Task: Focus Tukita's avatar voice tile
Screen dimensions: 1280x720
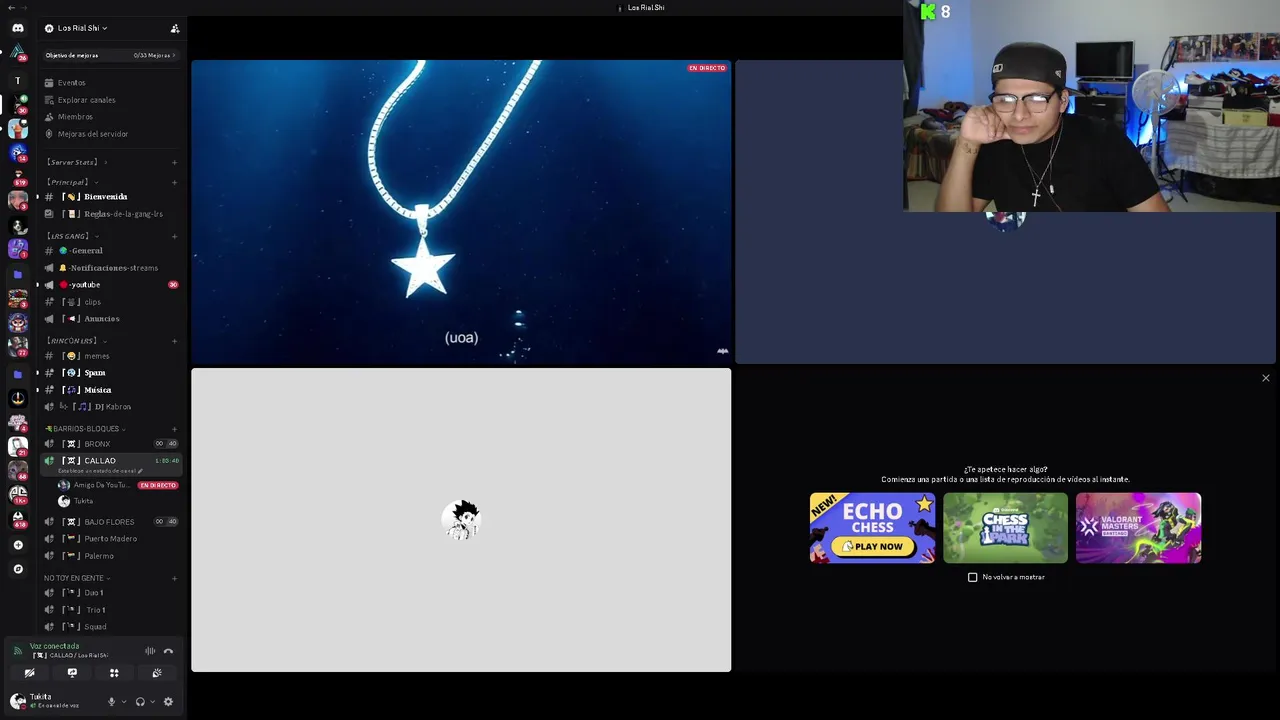Action: tap(461, 520)
